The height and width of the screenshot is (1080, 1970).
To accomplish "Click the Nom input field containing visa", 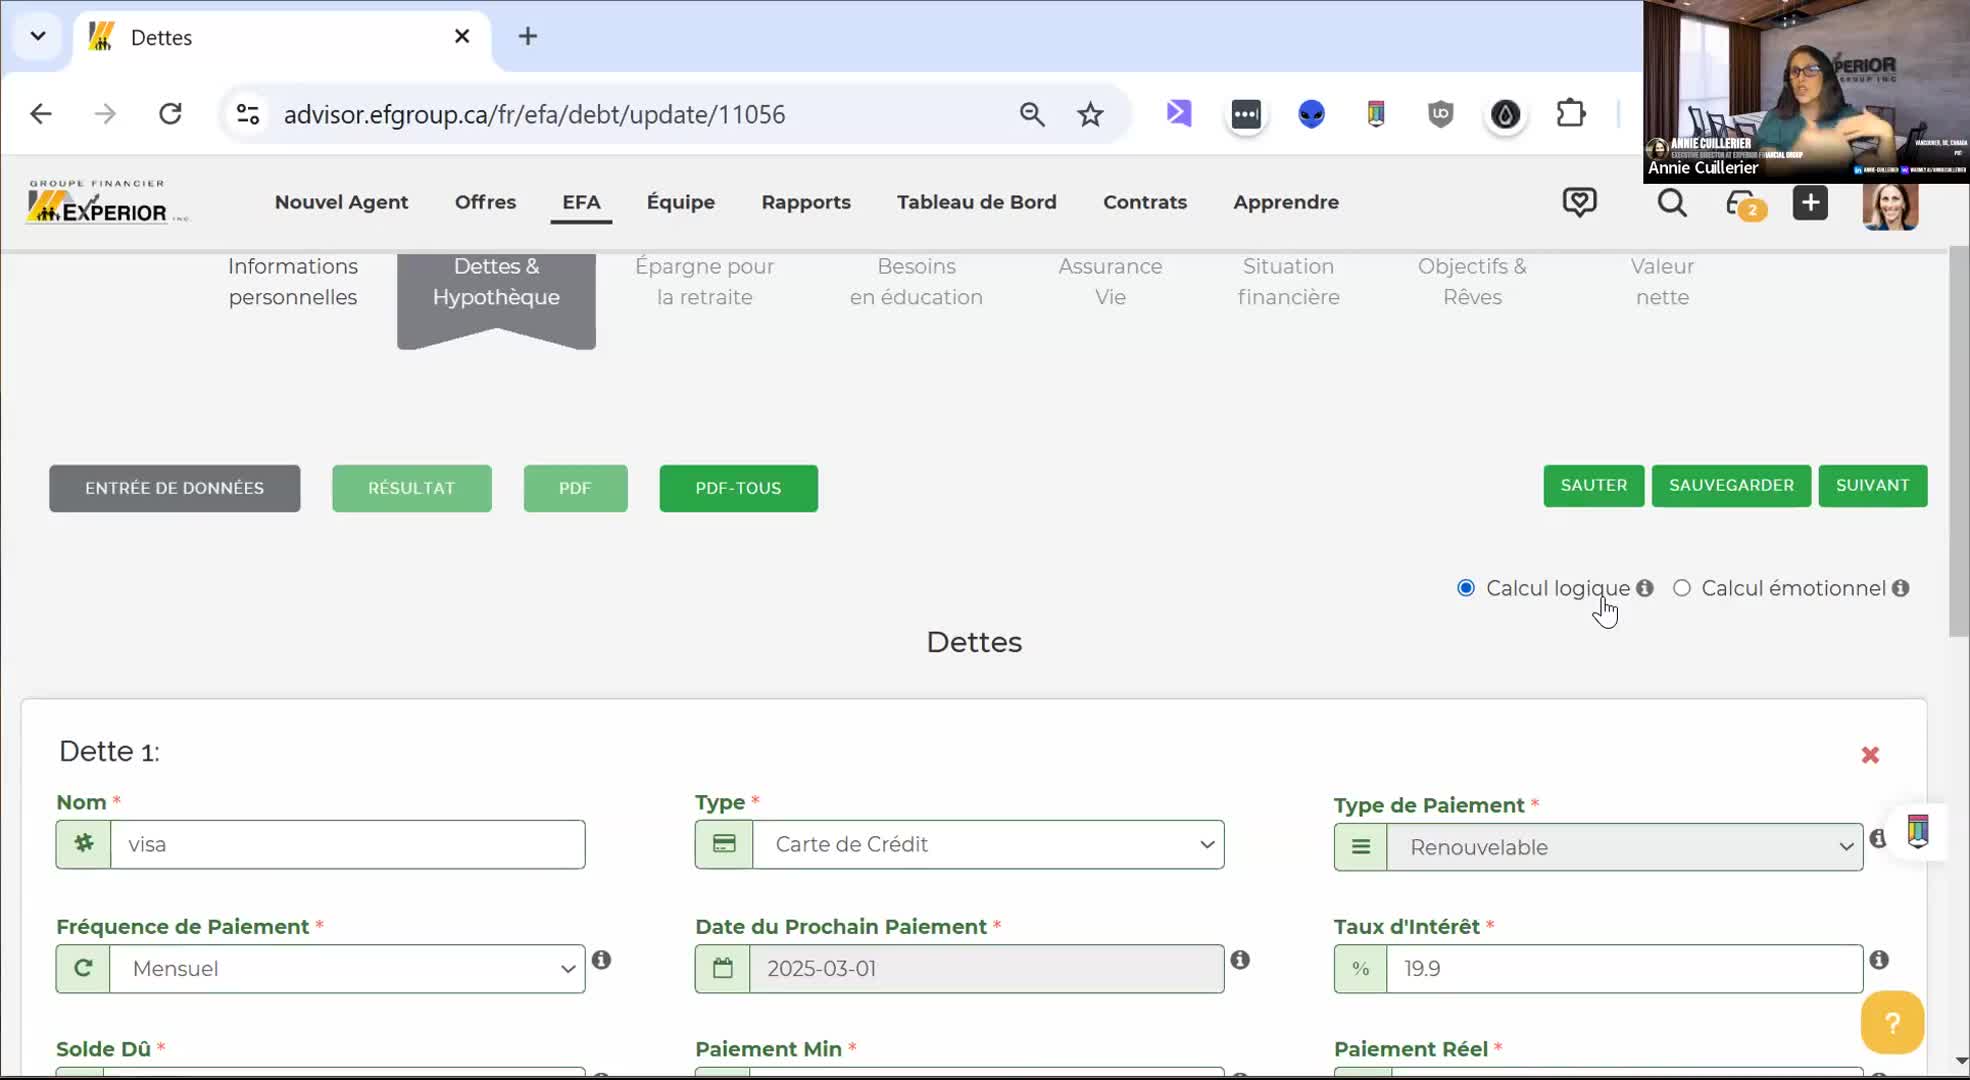I will point(346,845).
